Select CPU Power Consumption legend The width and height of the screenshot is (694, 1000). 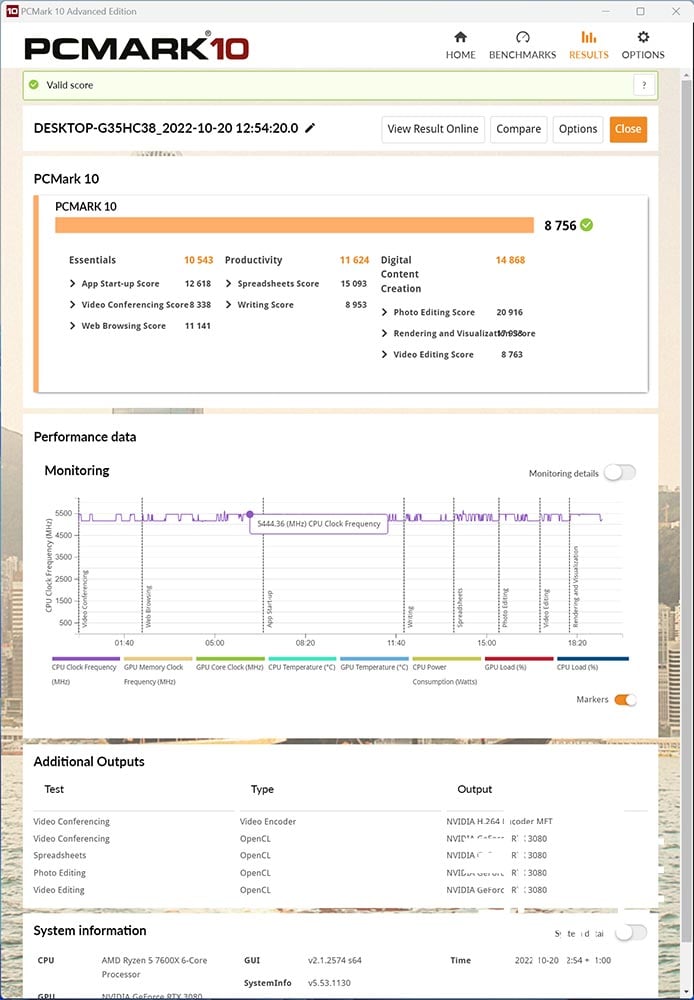(447, 670)
